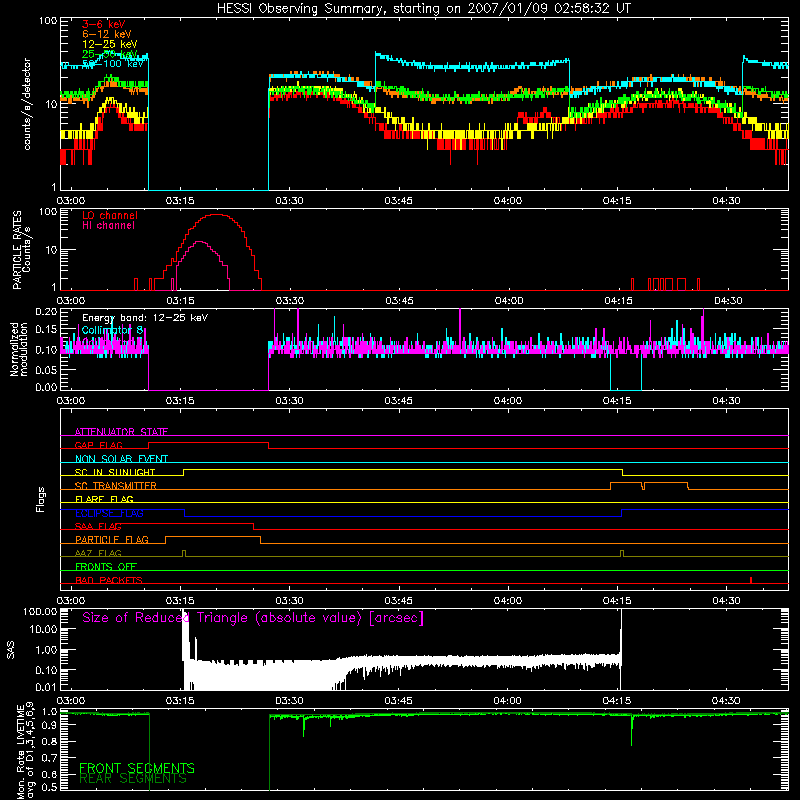
Task: Click the '0.20' modulation axis tick label
Action: click(x=46, y=312)
